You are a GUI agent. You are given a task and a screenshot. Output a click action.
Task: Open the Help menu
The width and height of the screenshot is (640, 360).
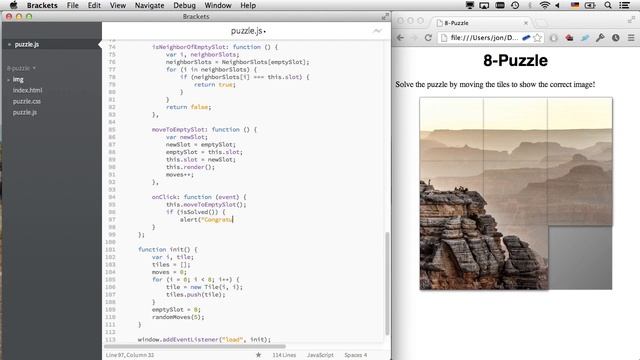tap(248, 5)
